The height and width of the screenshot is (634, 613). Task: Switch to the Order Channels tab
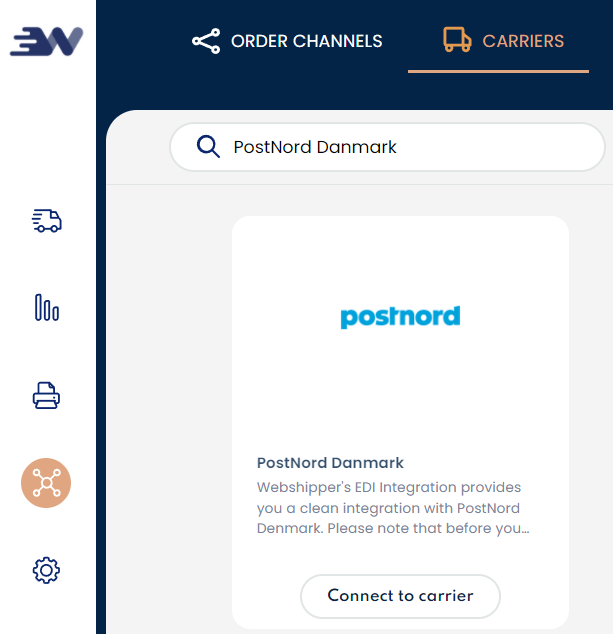coord(287,41)
